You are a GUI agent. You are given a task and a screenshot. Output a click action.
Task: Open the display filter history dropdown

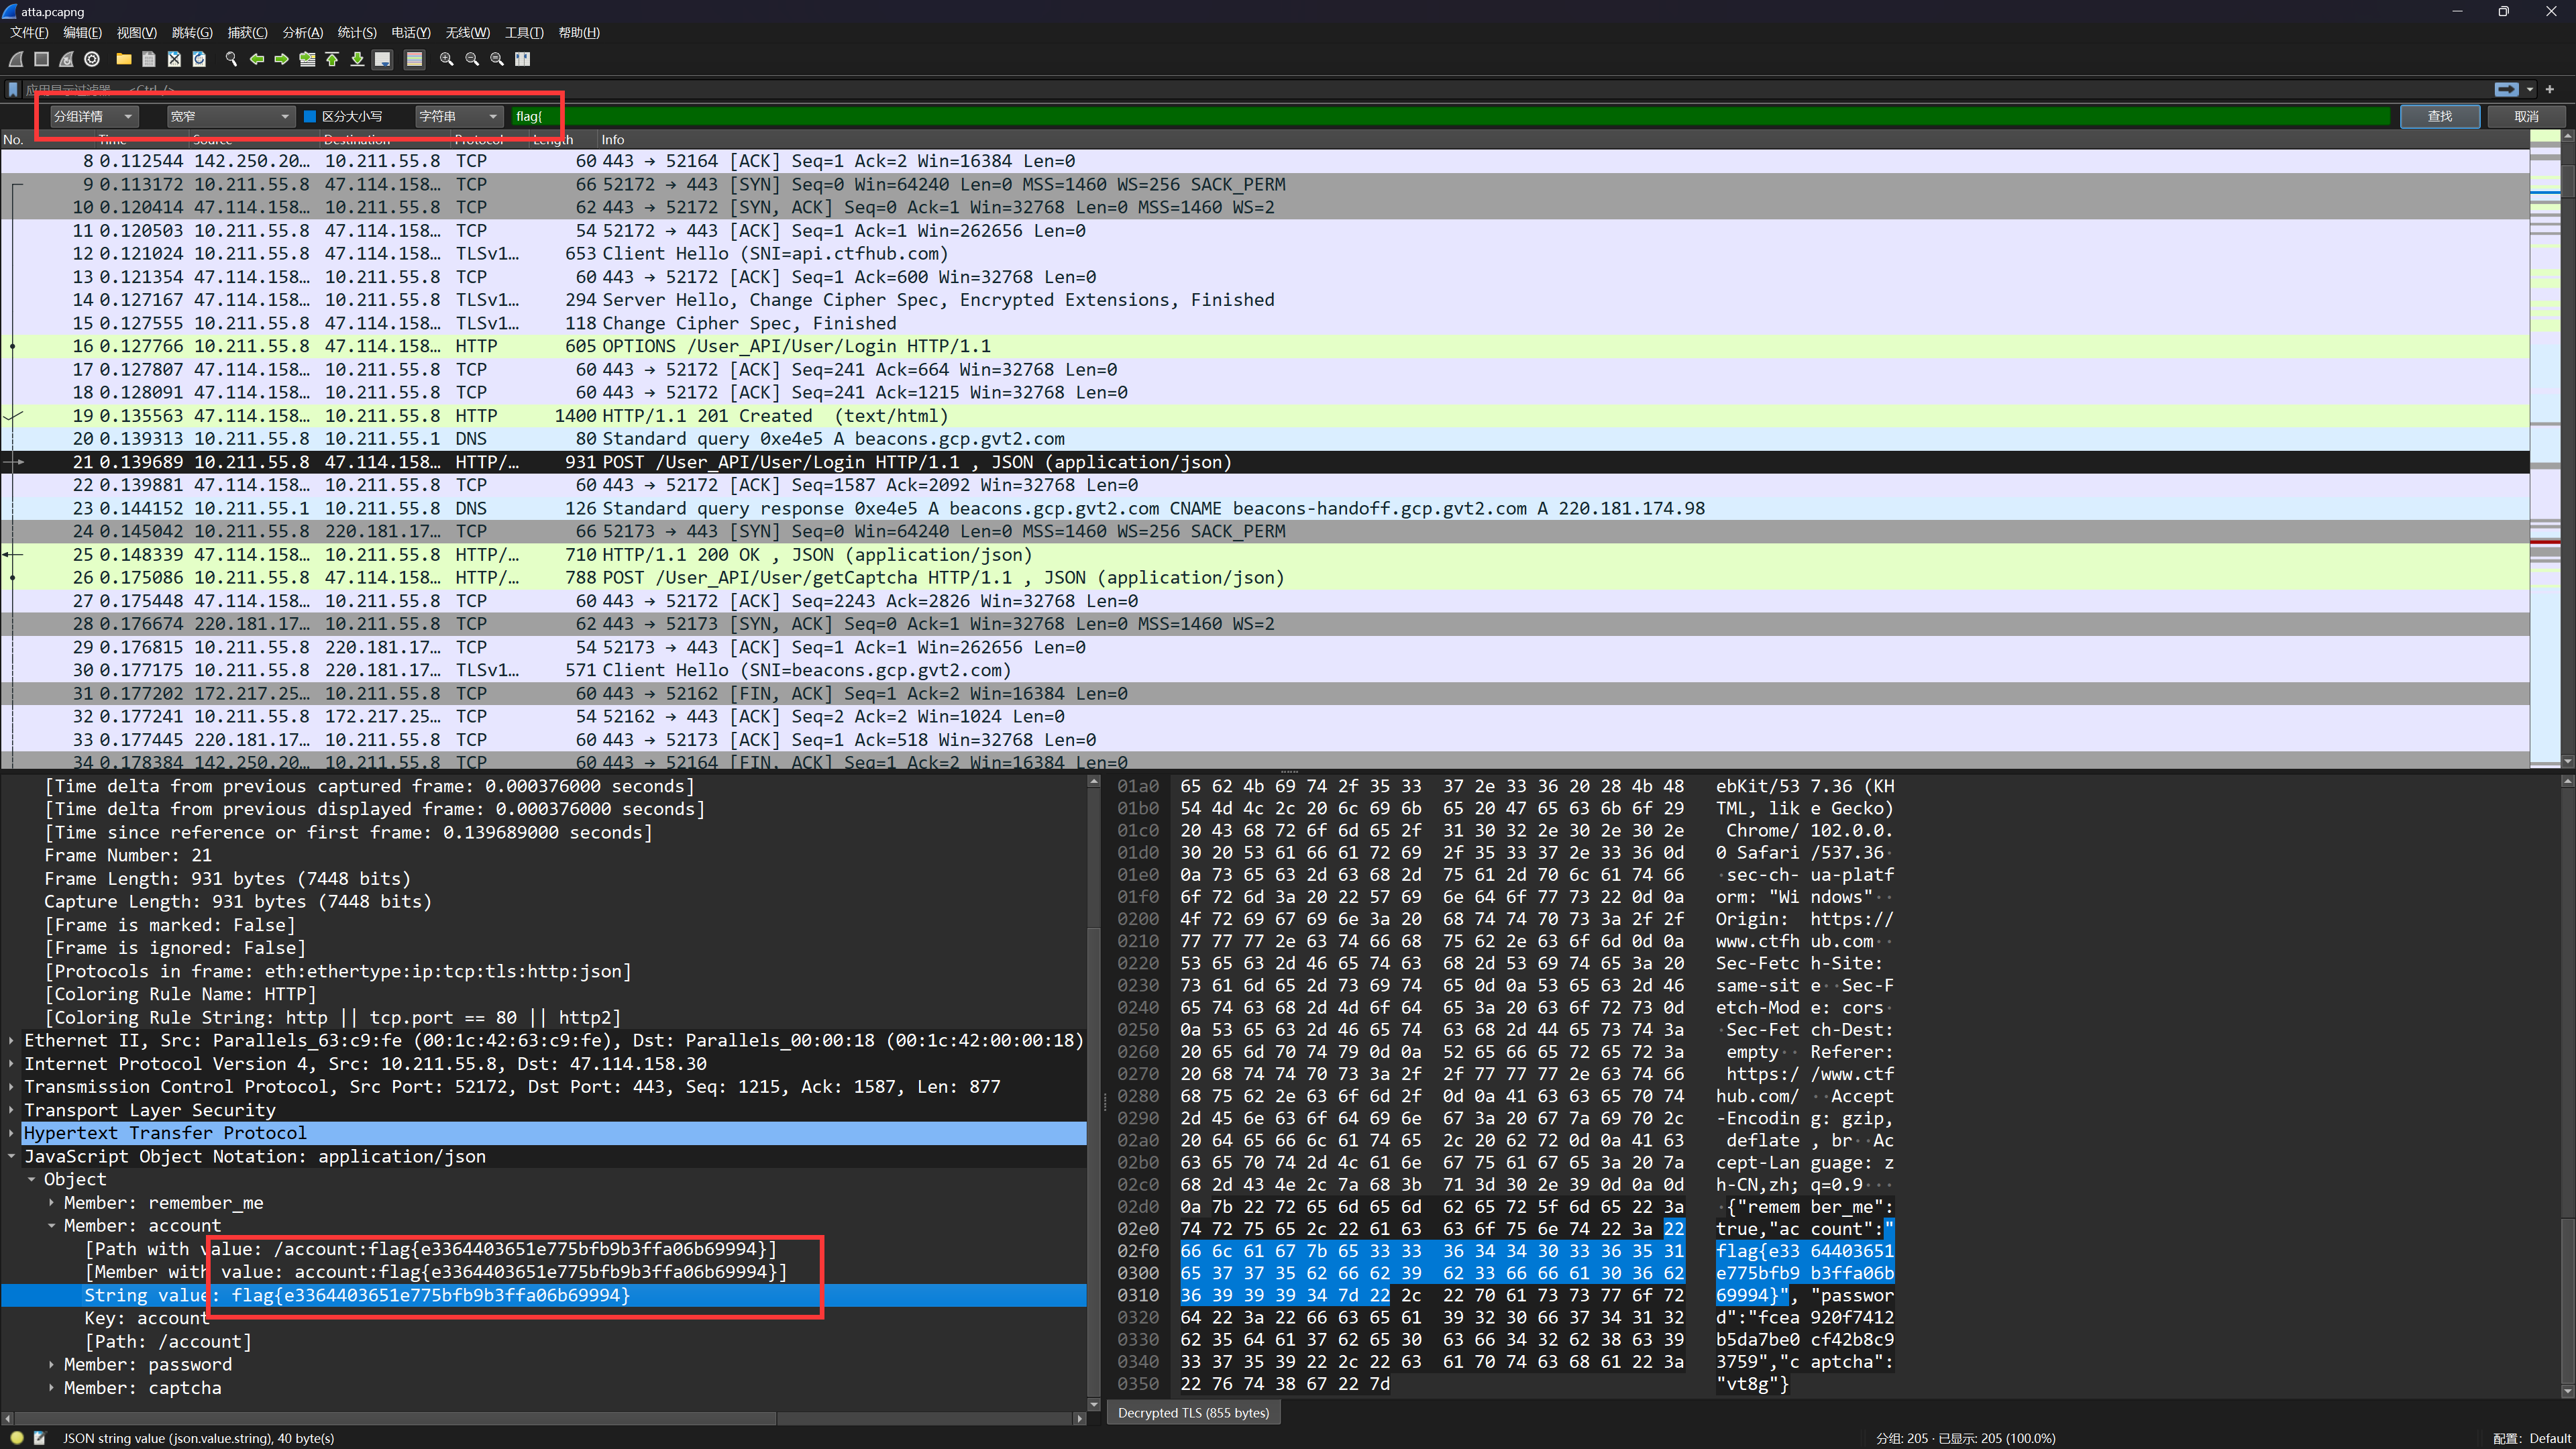click(x=2530, y=89)
